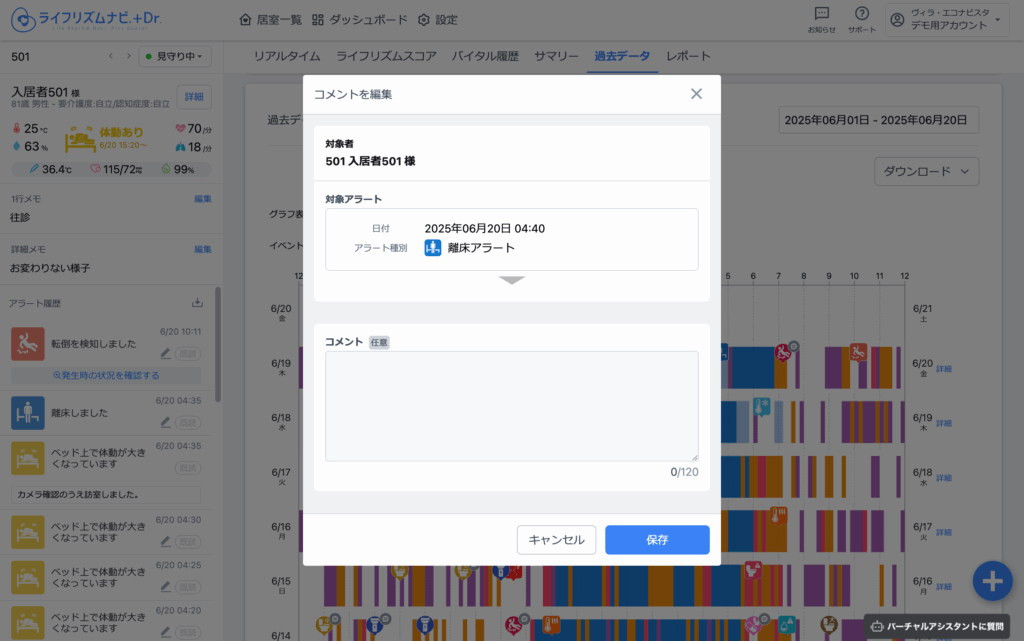Switch to the リアルタイム tab
Screen dimensions: 1024x641
[287, 56]
